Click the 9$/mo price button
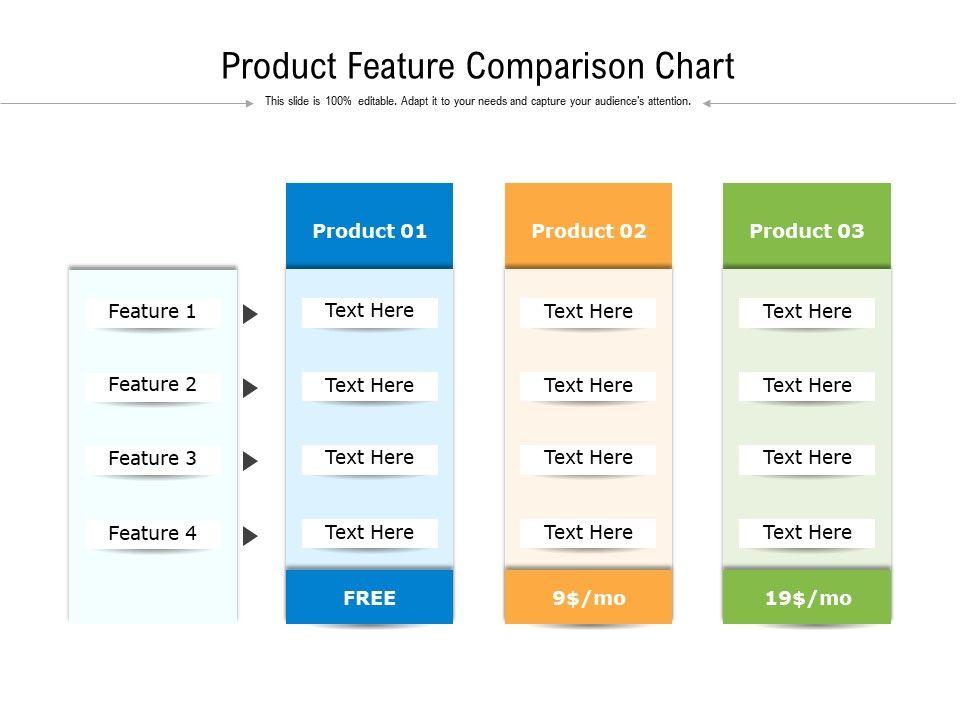 point(588,597)
